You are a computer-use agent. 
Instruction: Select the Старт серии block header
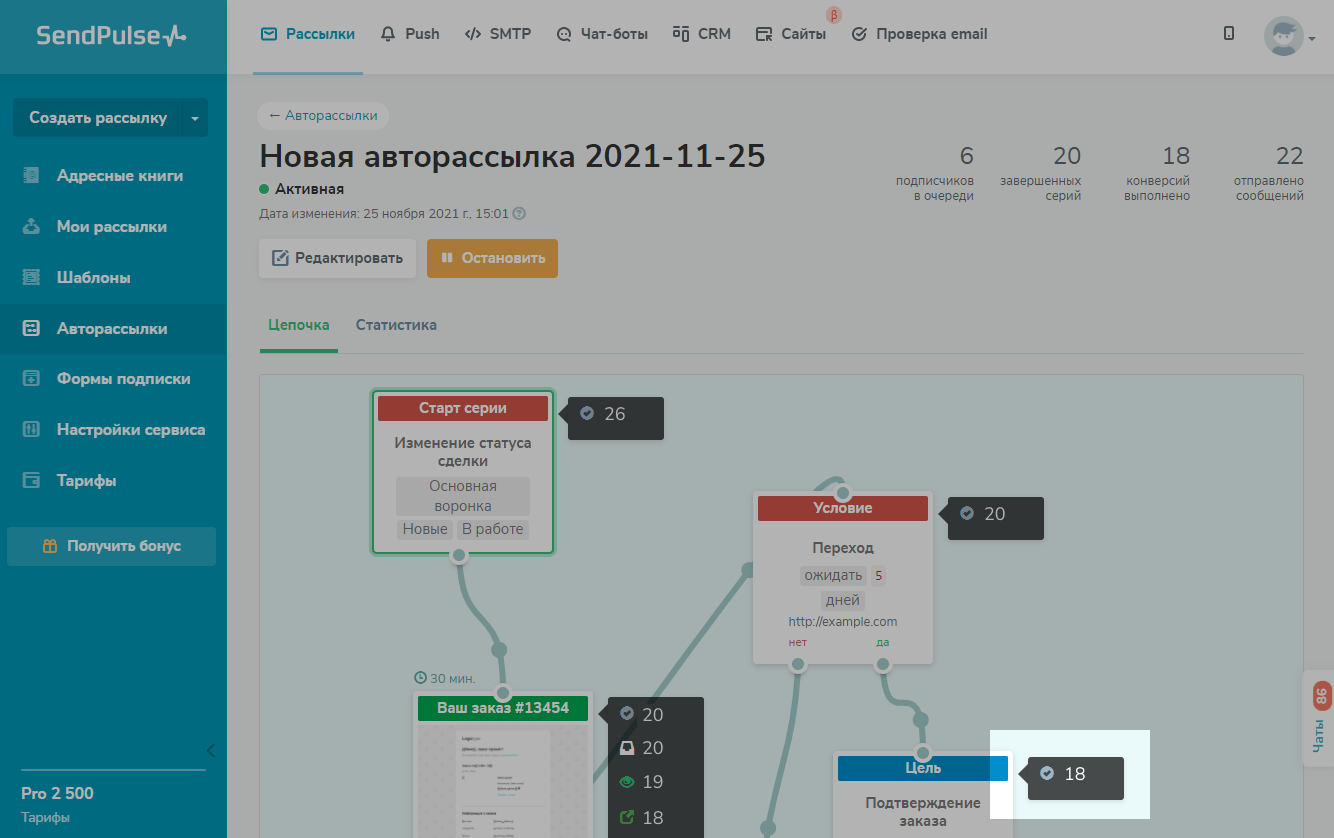click(x=463, y=408)
